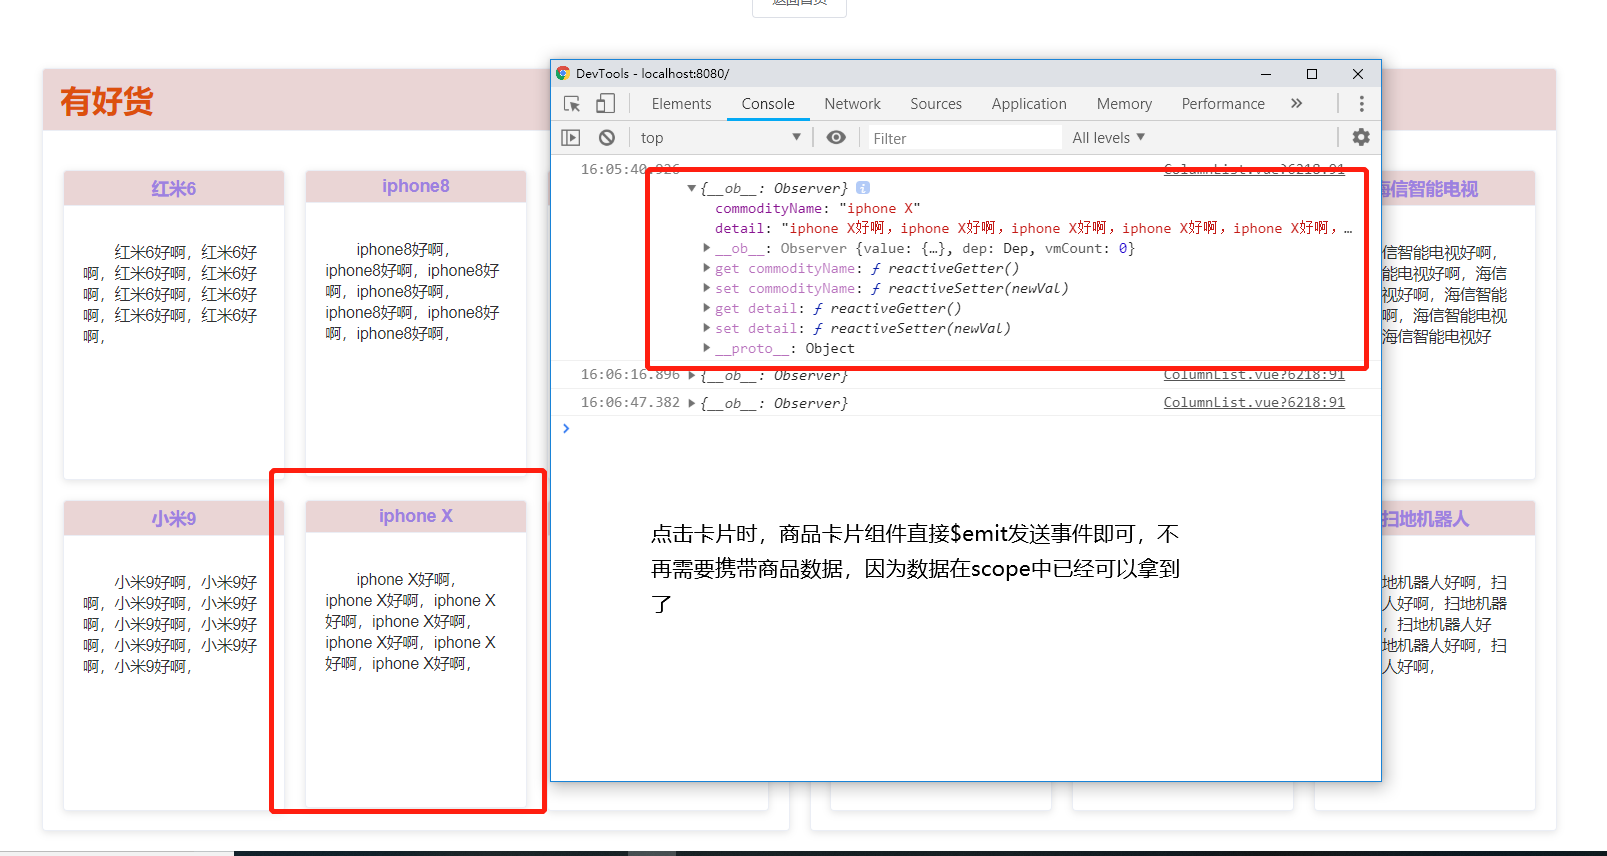Open the 小米9 product card
Viewport: 1607px width, 856px height.
[x=174, y=655]
